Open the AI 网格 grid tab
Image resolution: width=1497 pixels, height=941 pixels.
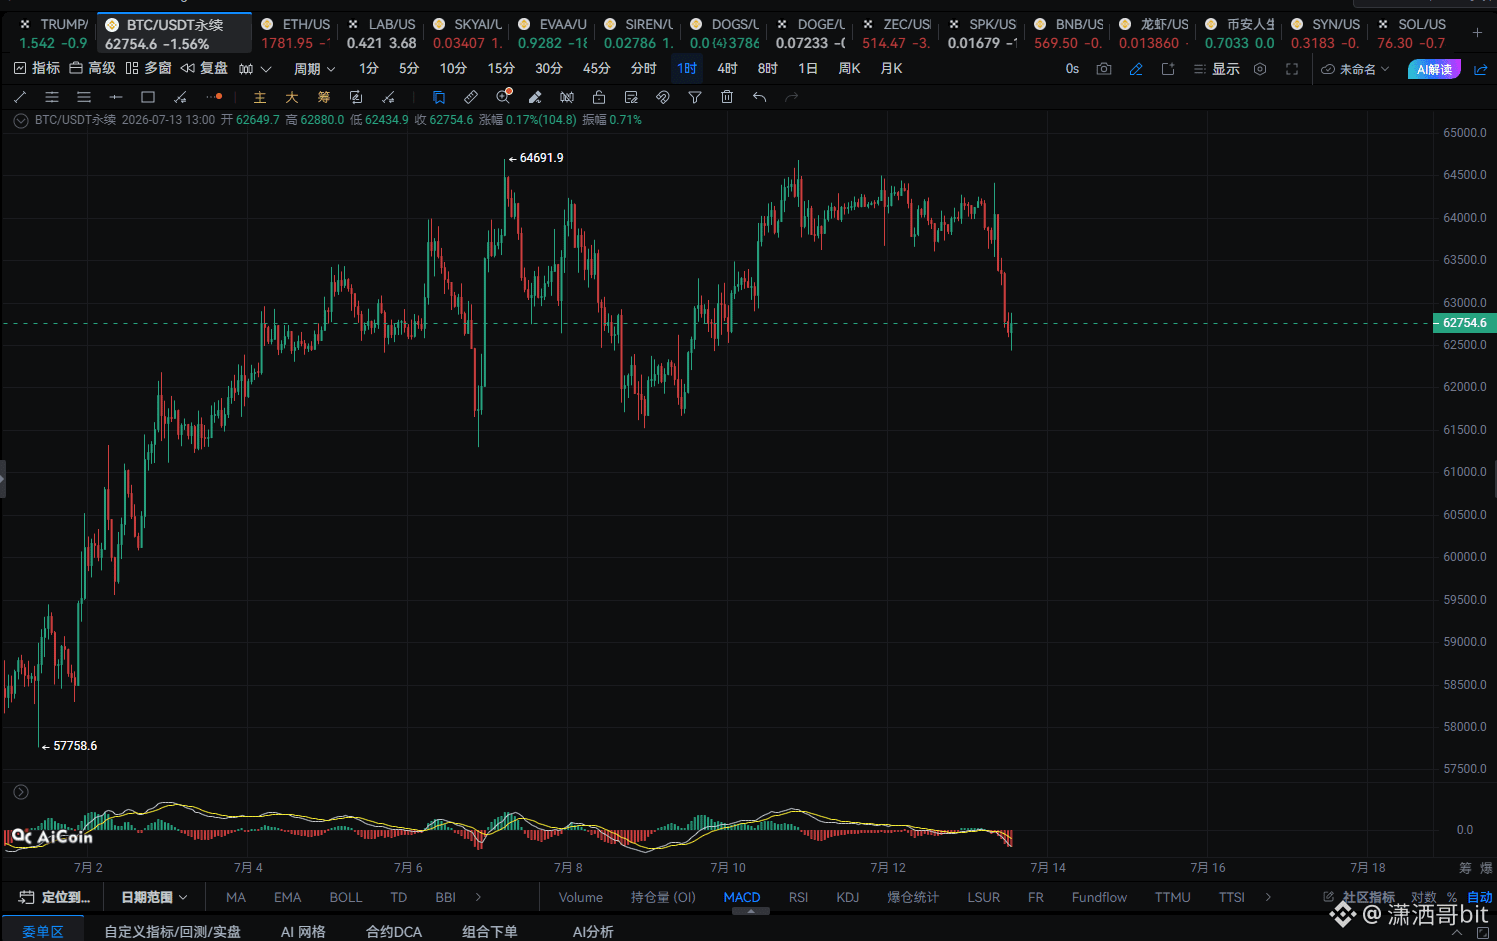click(303, 931)
